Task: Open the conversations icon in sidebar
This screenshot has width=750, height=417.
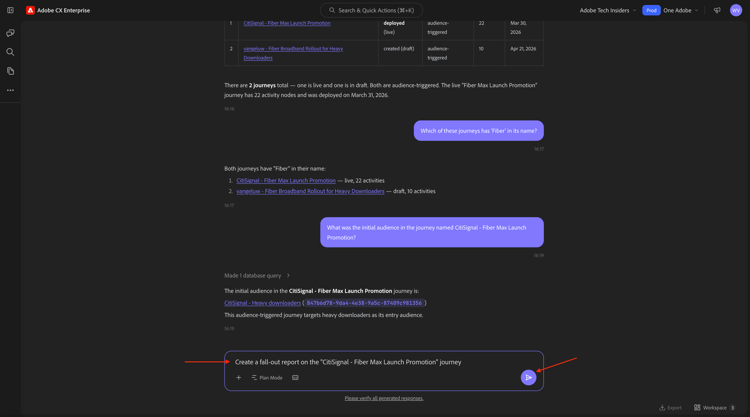Action: click(x=10, y=33)
